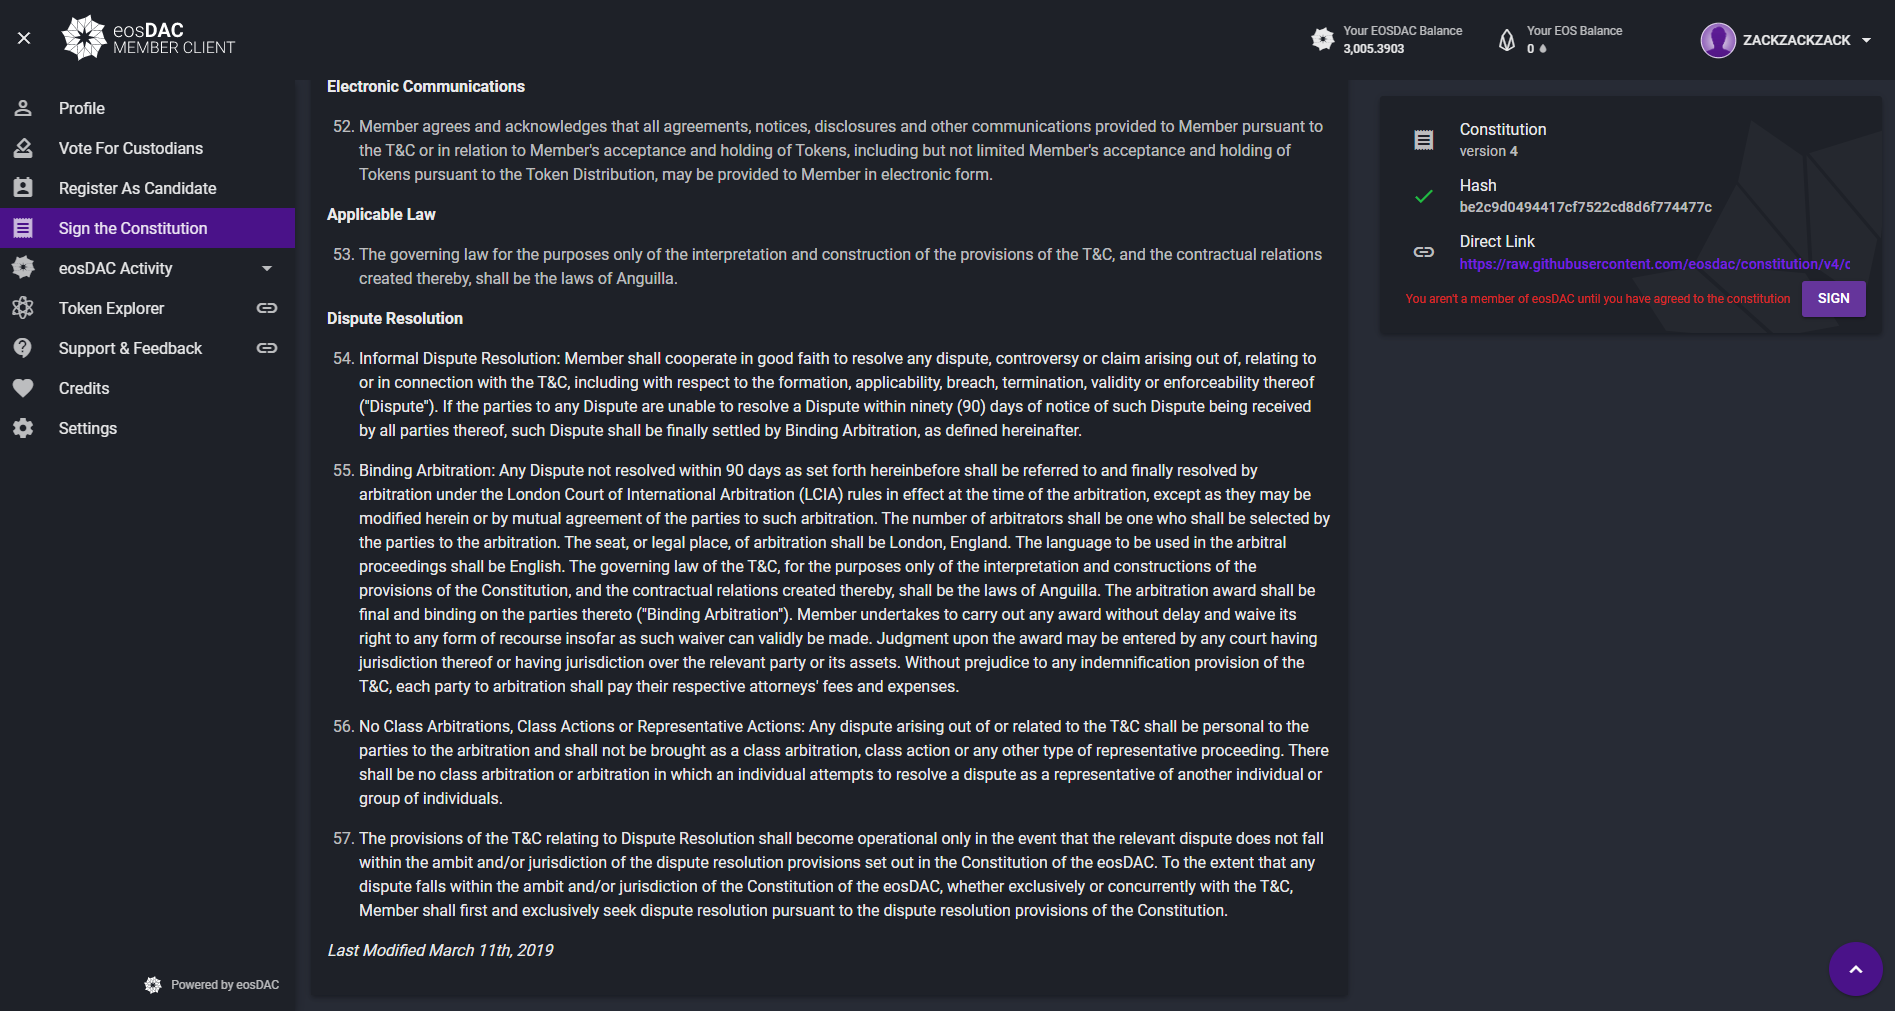Sign the constitution with the SIGN button
1895x1011 pixels.
[1833, 298]
